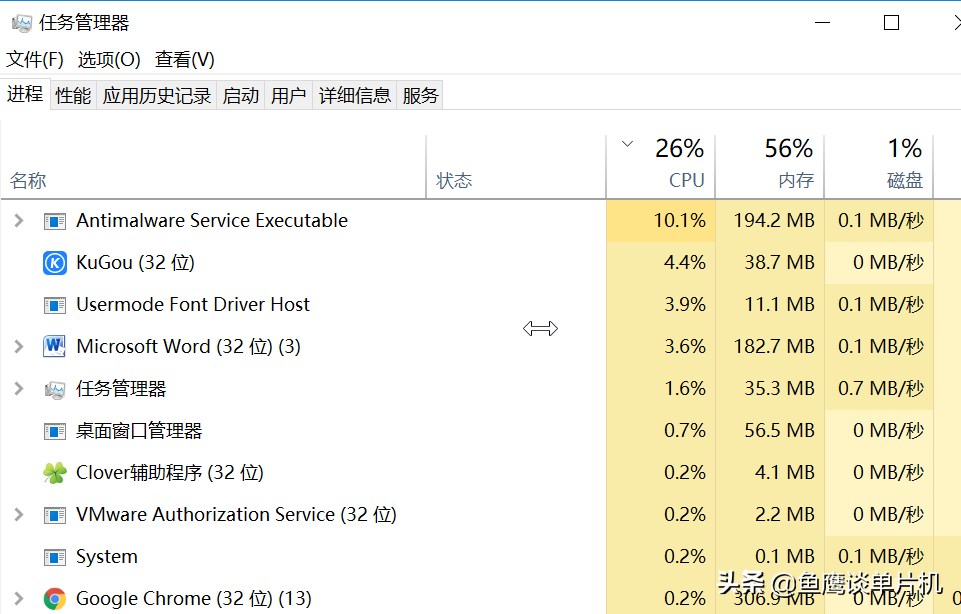Image resolution: width=961 pixels, height=614 pixels.
Task: Select the Clover辅助程序 (32 位) name
Action: pos(170,473)
